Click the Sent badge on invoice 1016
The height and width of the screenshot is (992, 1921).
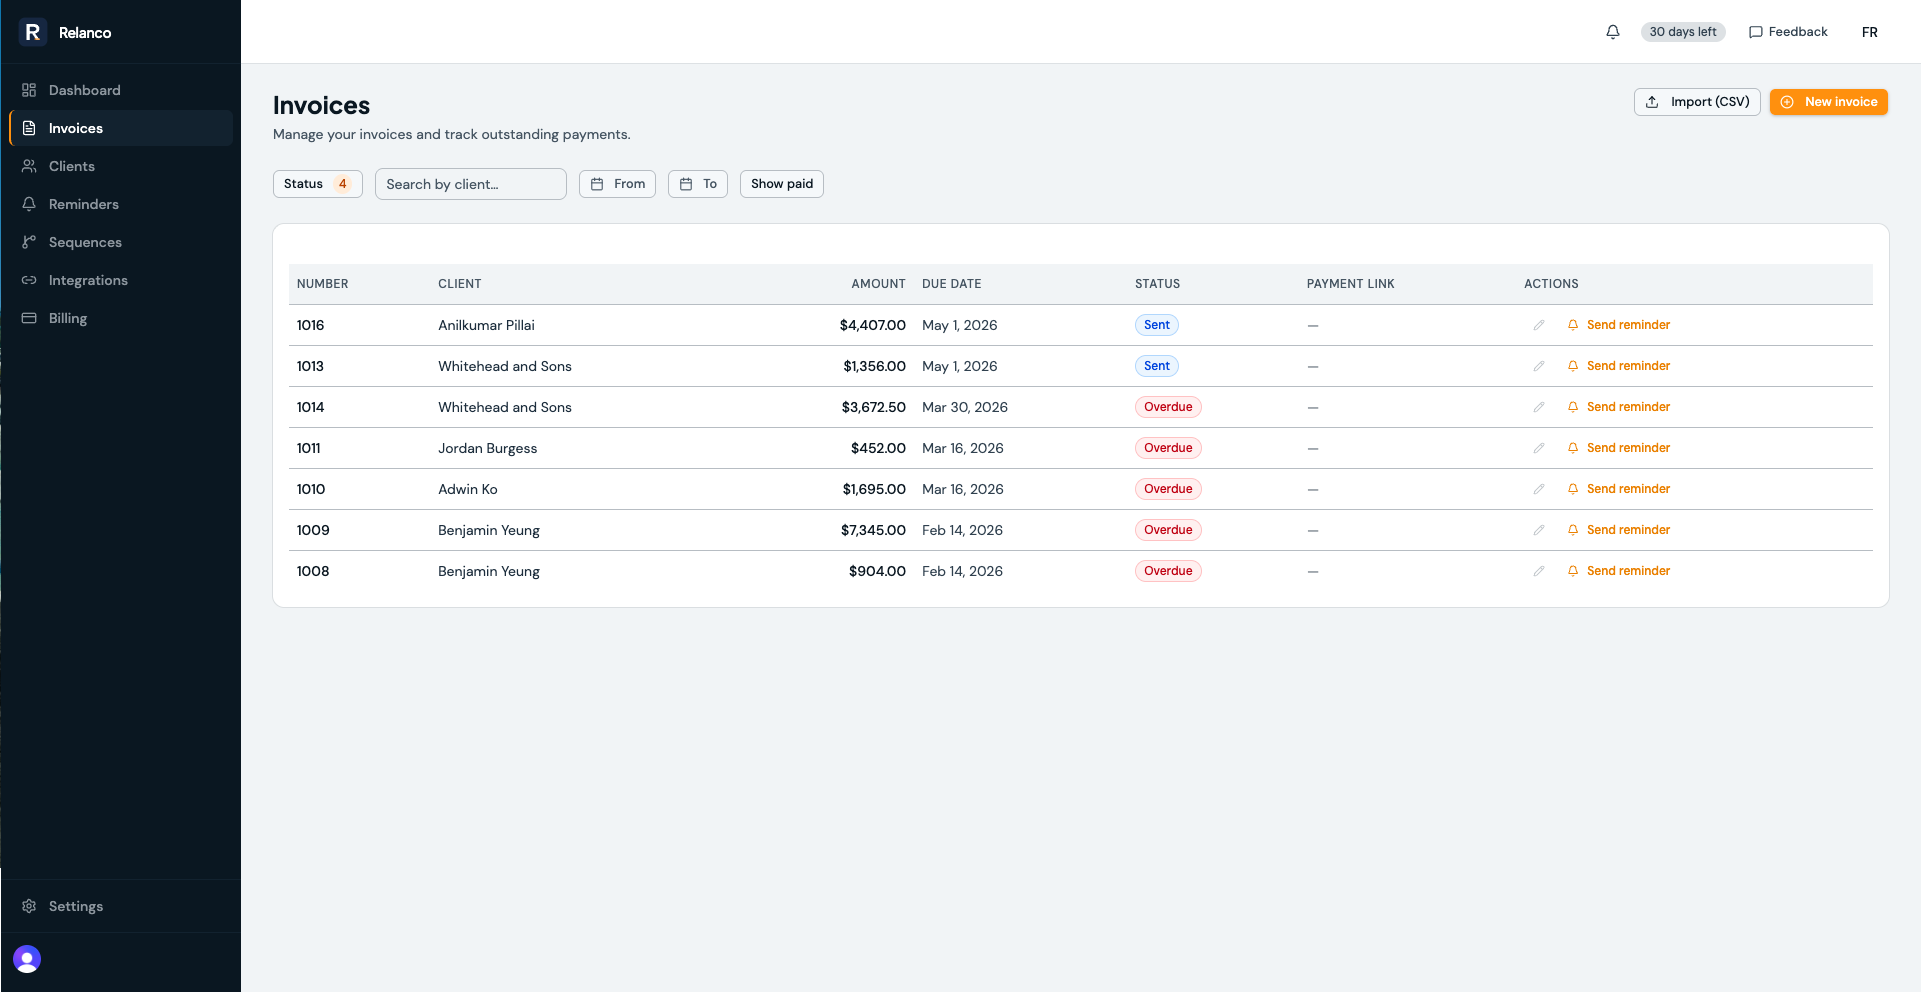[1157, 325]
